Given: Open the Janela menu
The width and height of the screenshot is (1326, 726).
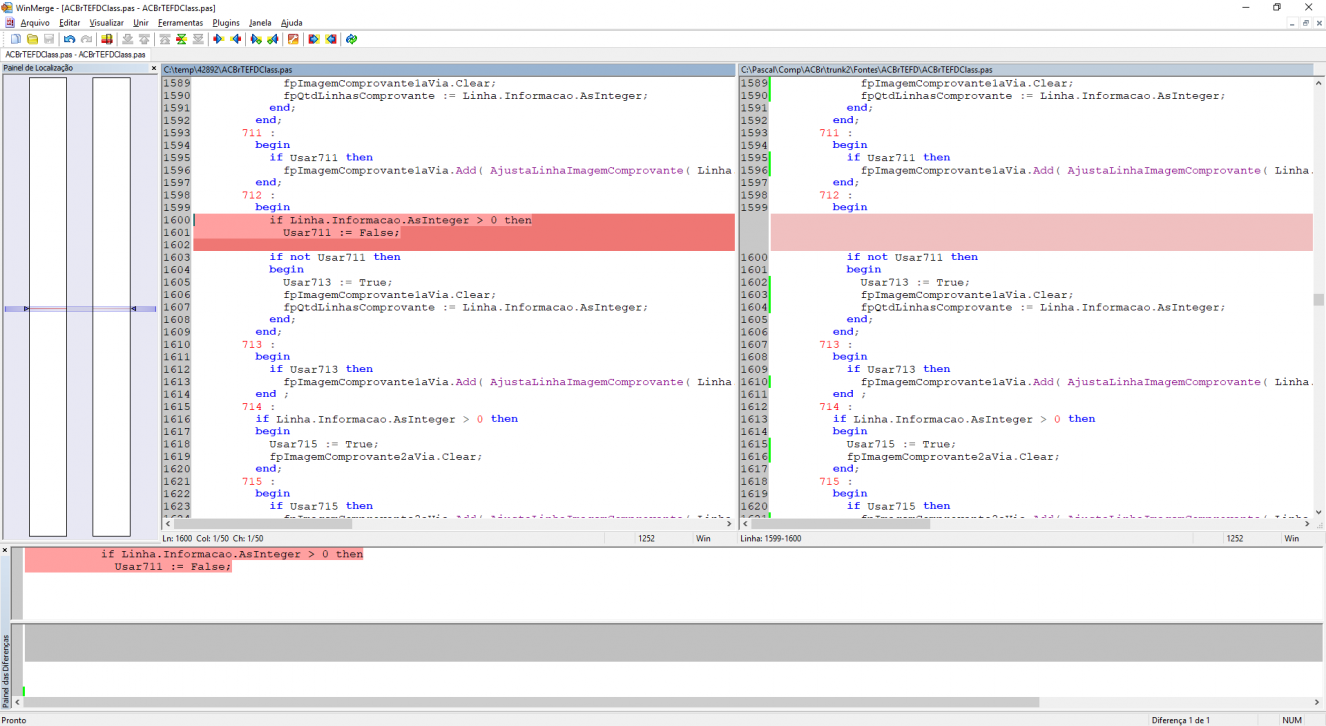Looking at the screenshot, I should [x=260, y=22].
